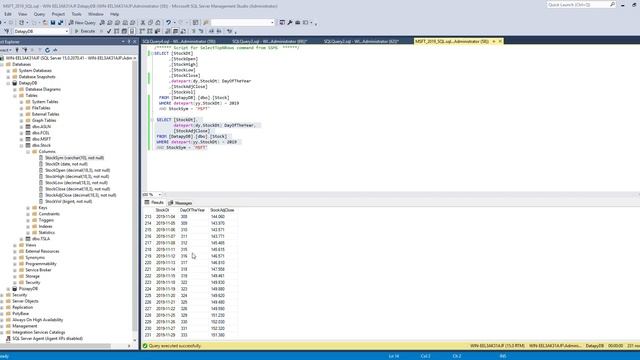The image size is (640, 360).
Task: Expand the dbo.MSFT table node
Action: tap(21, 139)
